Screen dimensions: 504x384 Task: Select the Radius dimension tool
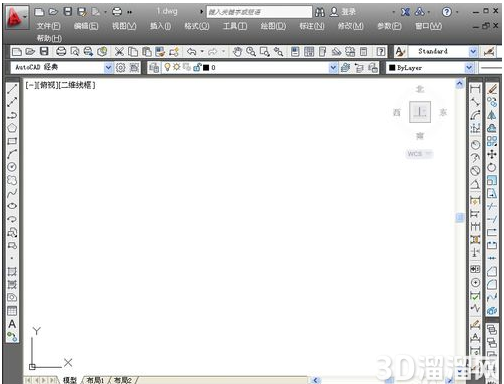point(475,144)
